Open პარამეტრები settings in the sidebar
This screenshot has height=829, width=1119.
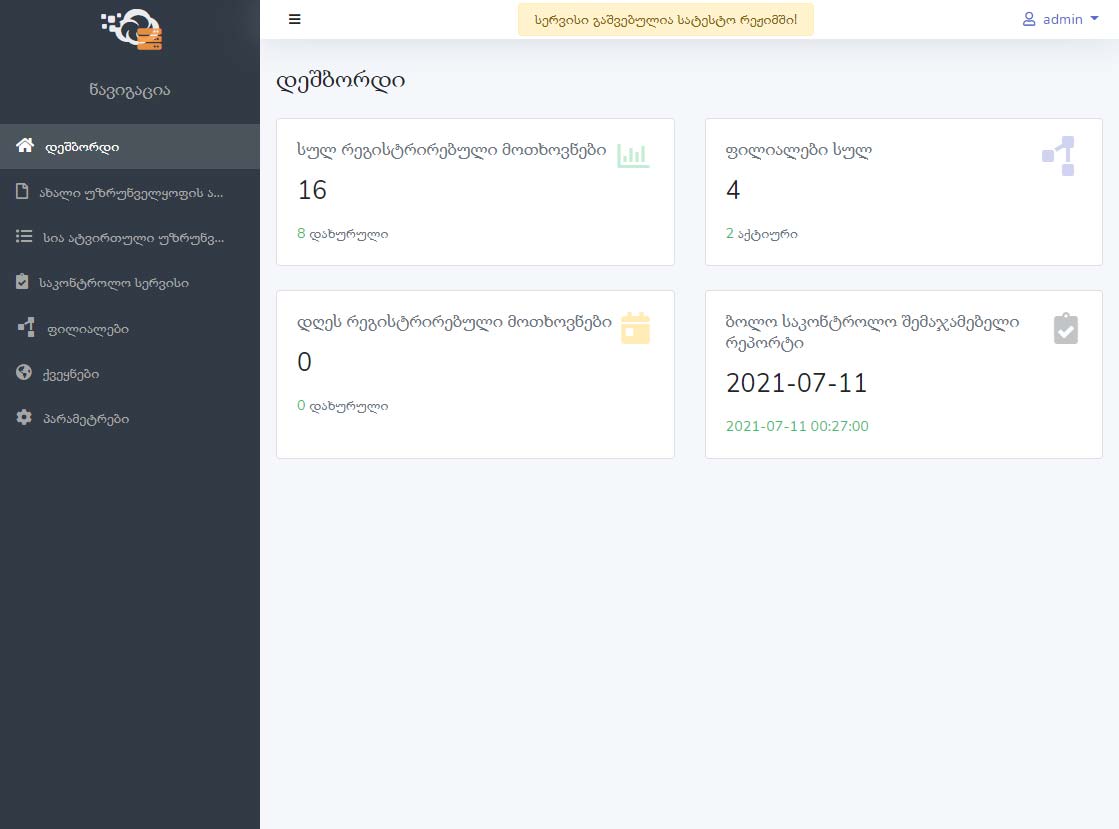pyautogui.click(x=85, y=419)
